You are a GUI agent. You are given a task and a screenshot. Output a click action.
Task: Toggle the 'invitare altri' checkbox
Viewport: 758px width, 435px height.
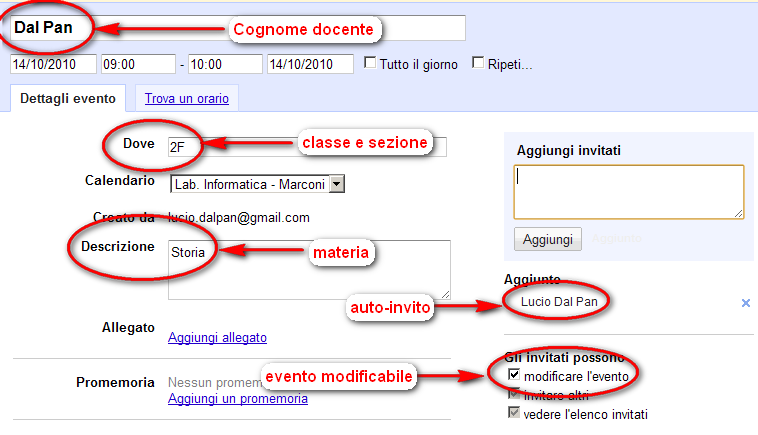click(514, 395)
